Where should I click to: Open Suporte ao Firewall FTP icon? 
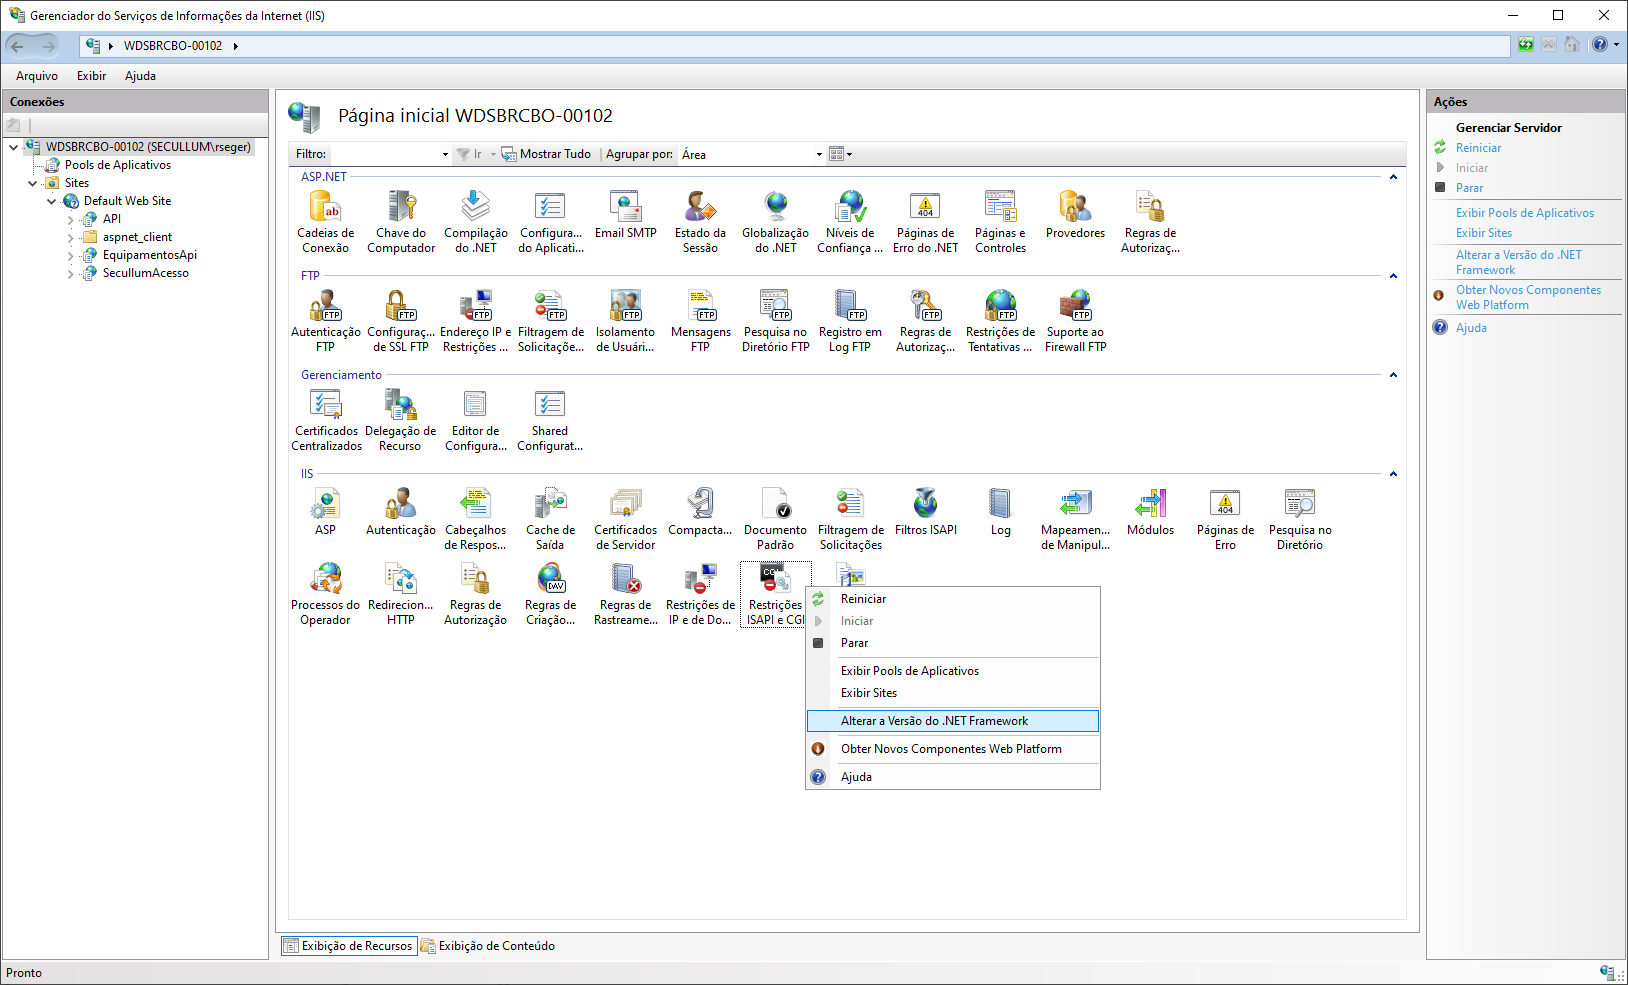pos(1075,306)
